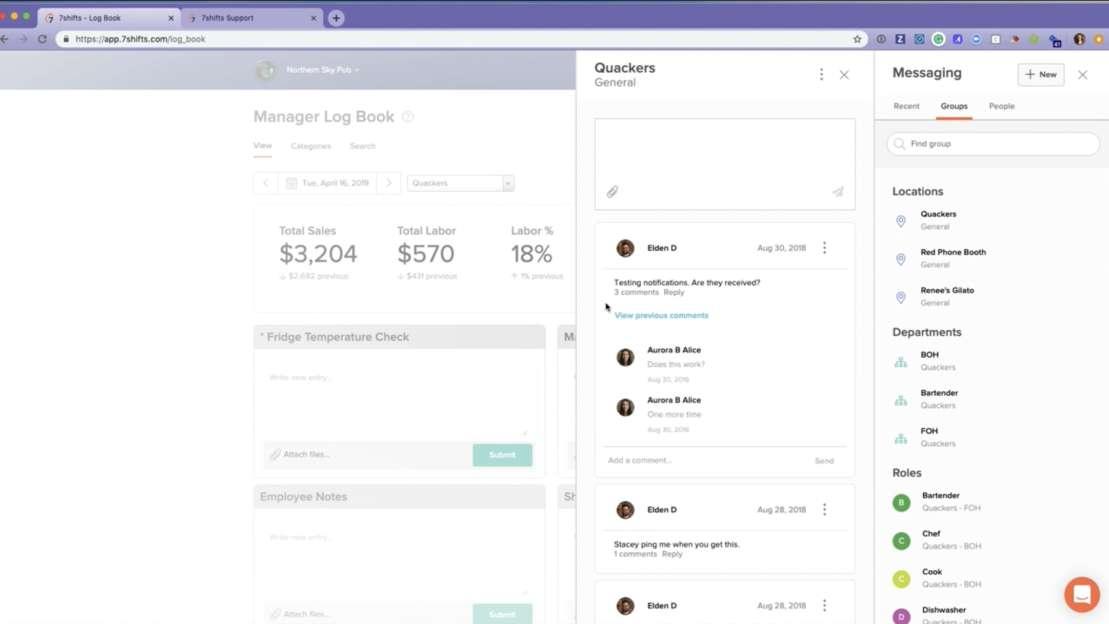
Task: Open the Dishwasher role group
Action: [951, 615]
